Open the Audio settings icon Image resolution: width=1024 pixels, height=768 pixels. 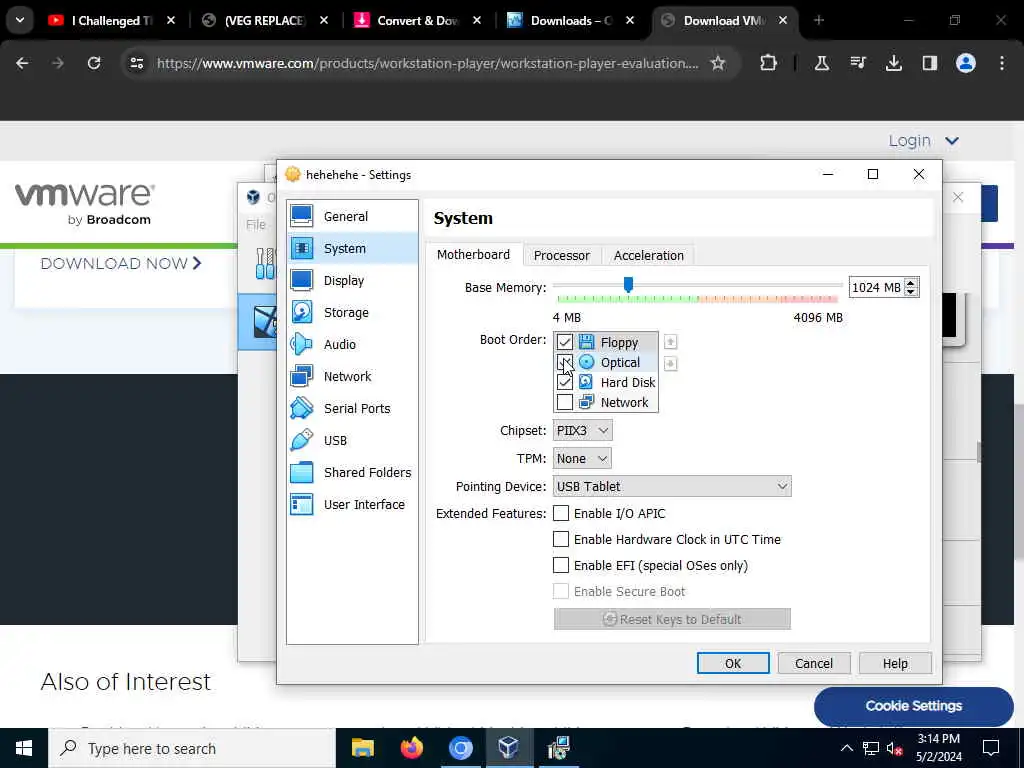tap(302, 344)
